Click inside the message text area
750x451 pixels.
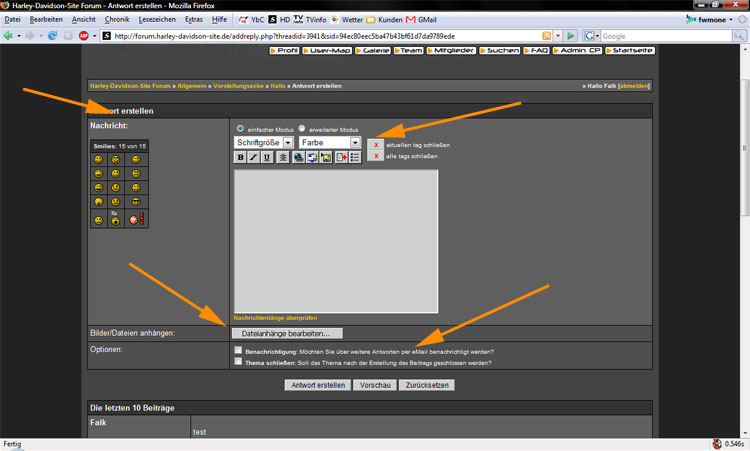coord(335,240)
